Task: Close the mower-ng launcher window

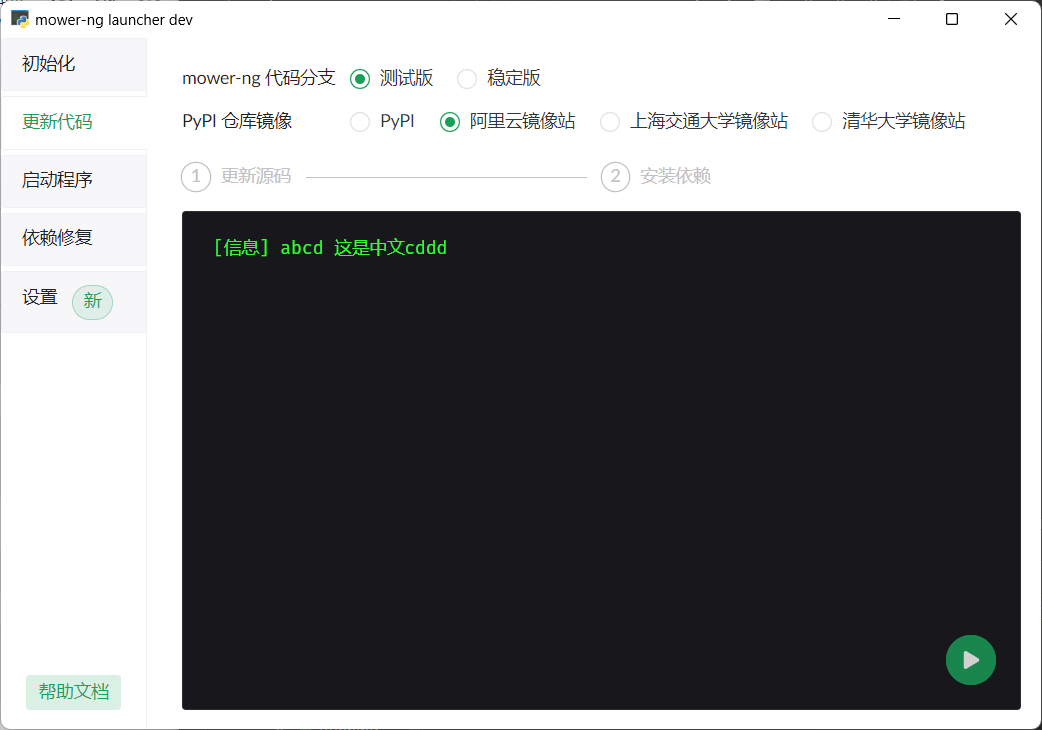Action: click(1011, 19)
